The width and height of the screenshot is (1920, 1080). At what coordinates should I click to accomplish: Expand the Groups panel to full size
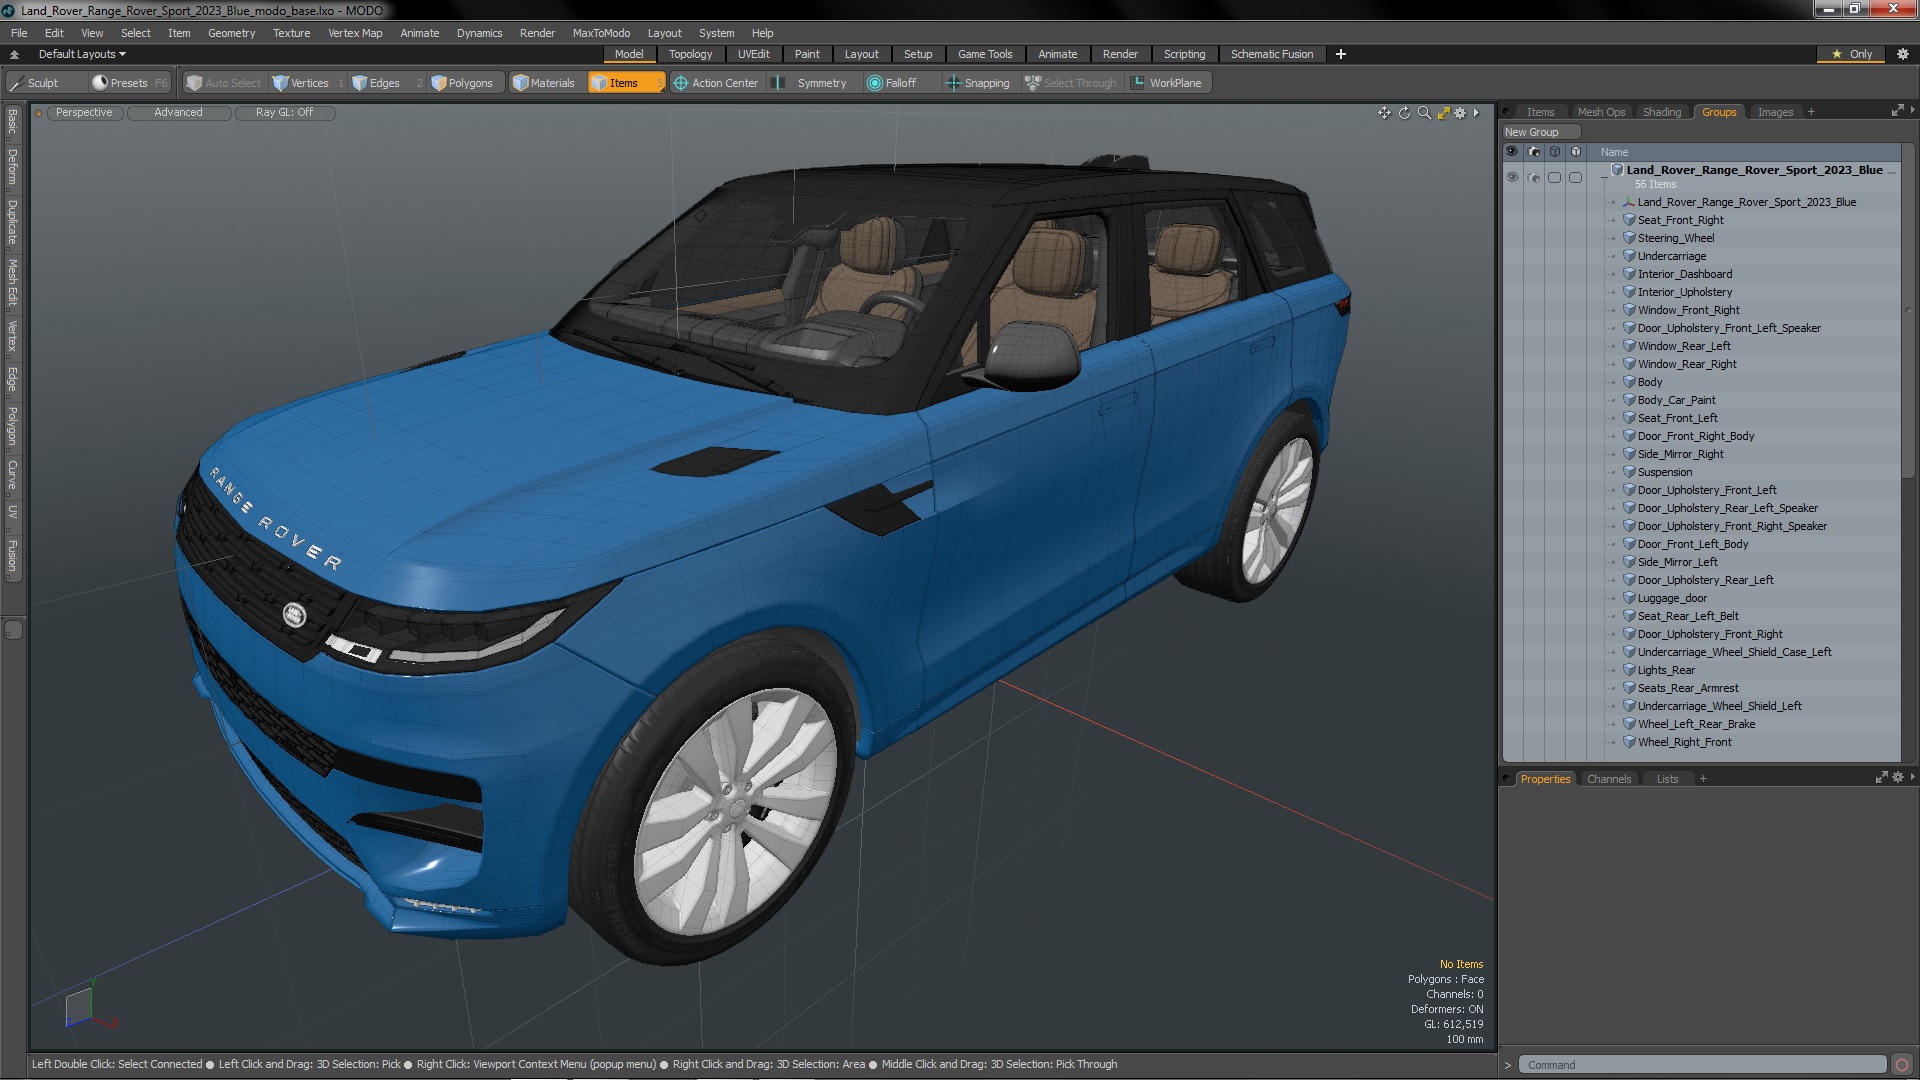pyautogui.click(x=1897, y=111)
